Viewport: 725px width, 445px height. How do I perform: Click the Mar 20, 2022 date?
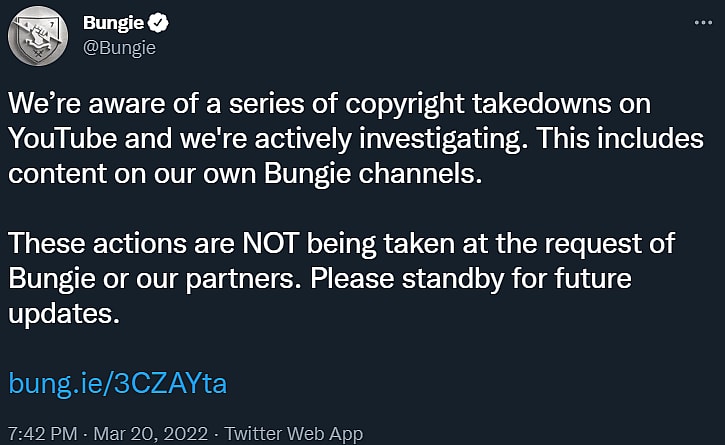coord(152,434)
